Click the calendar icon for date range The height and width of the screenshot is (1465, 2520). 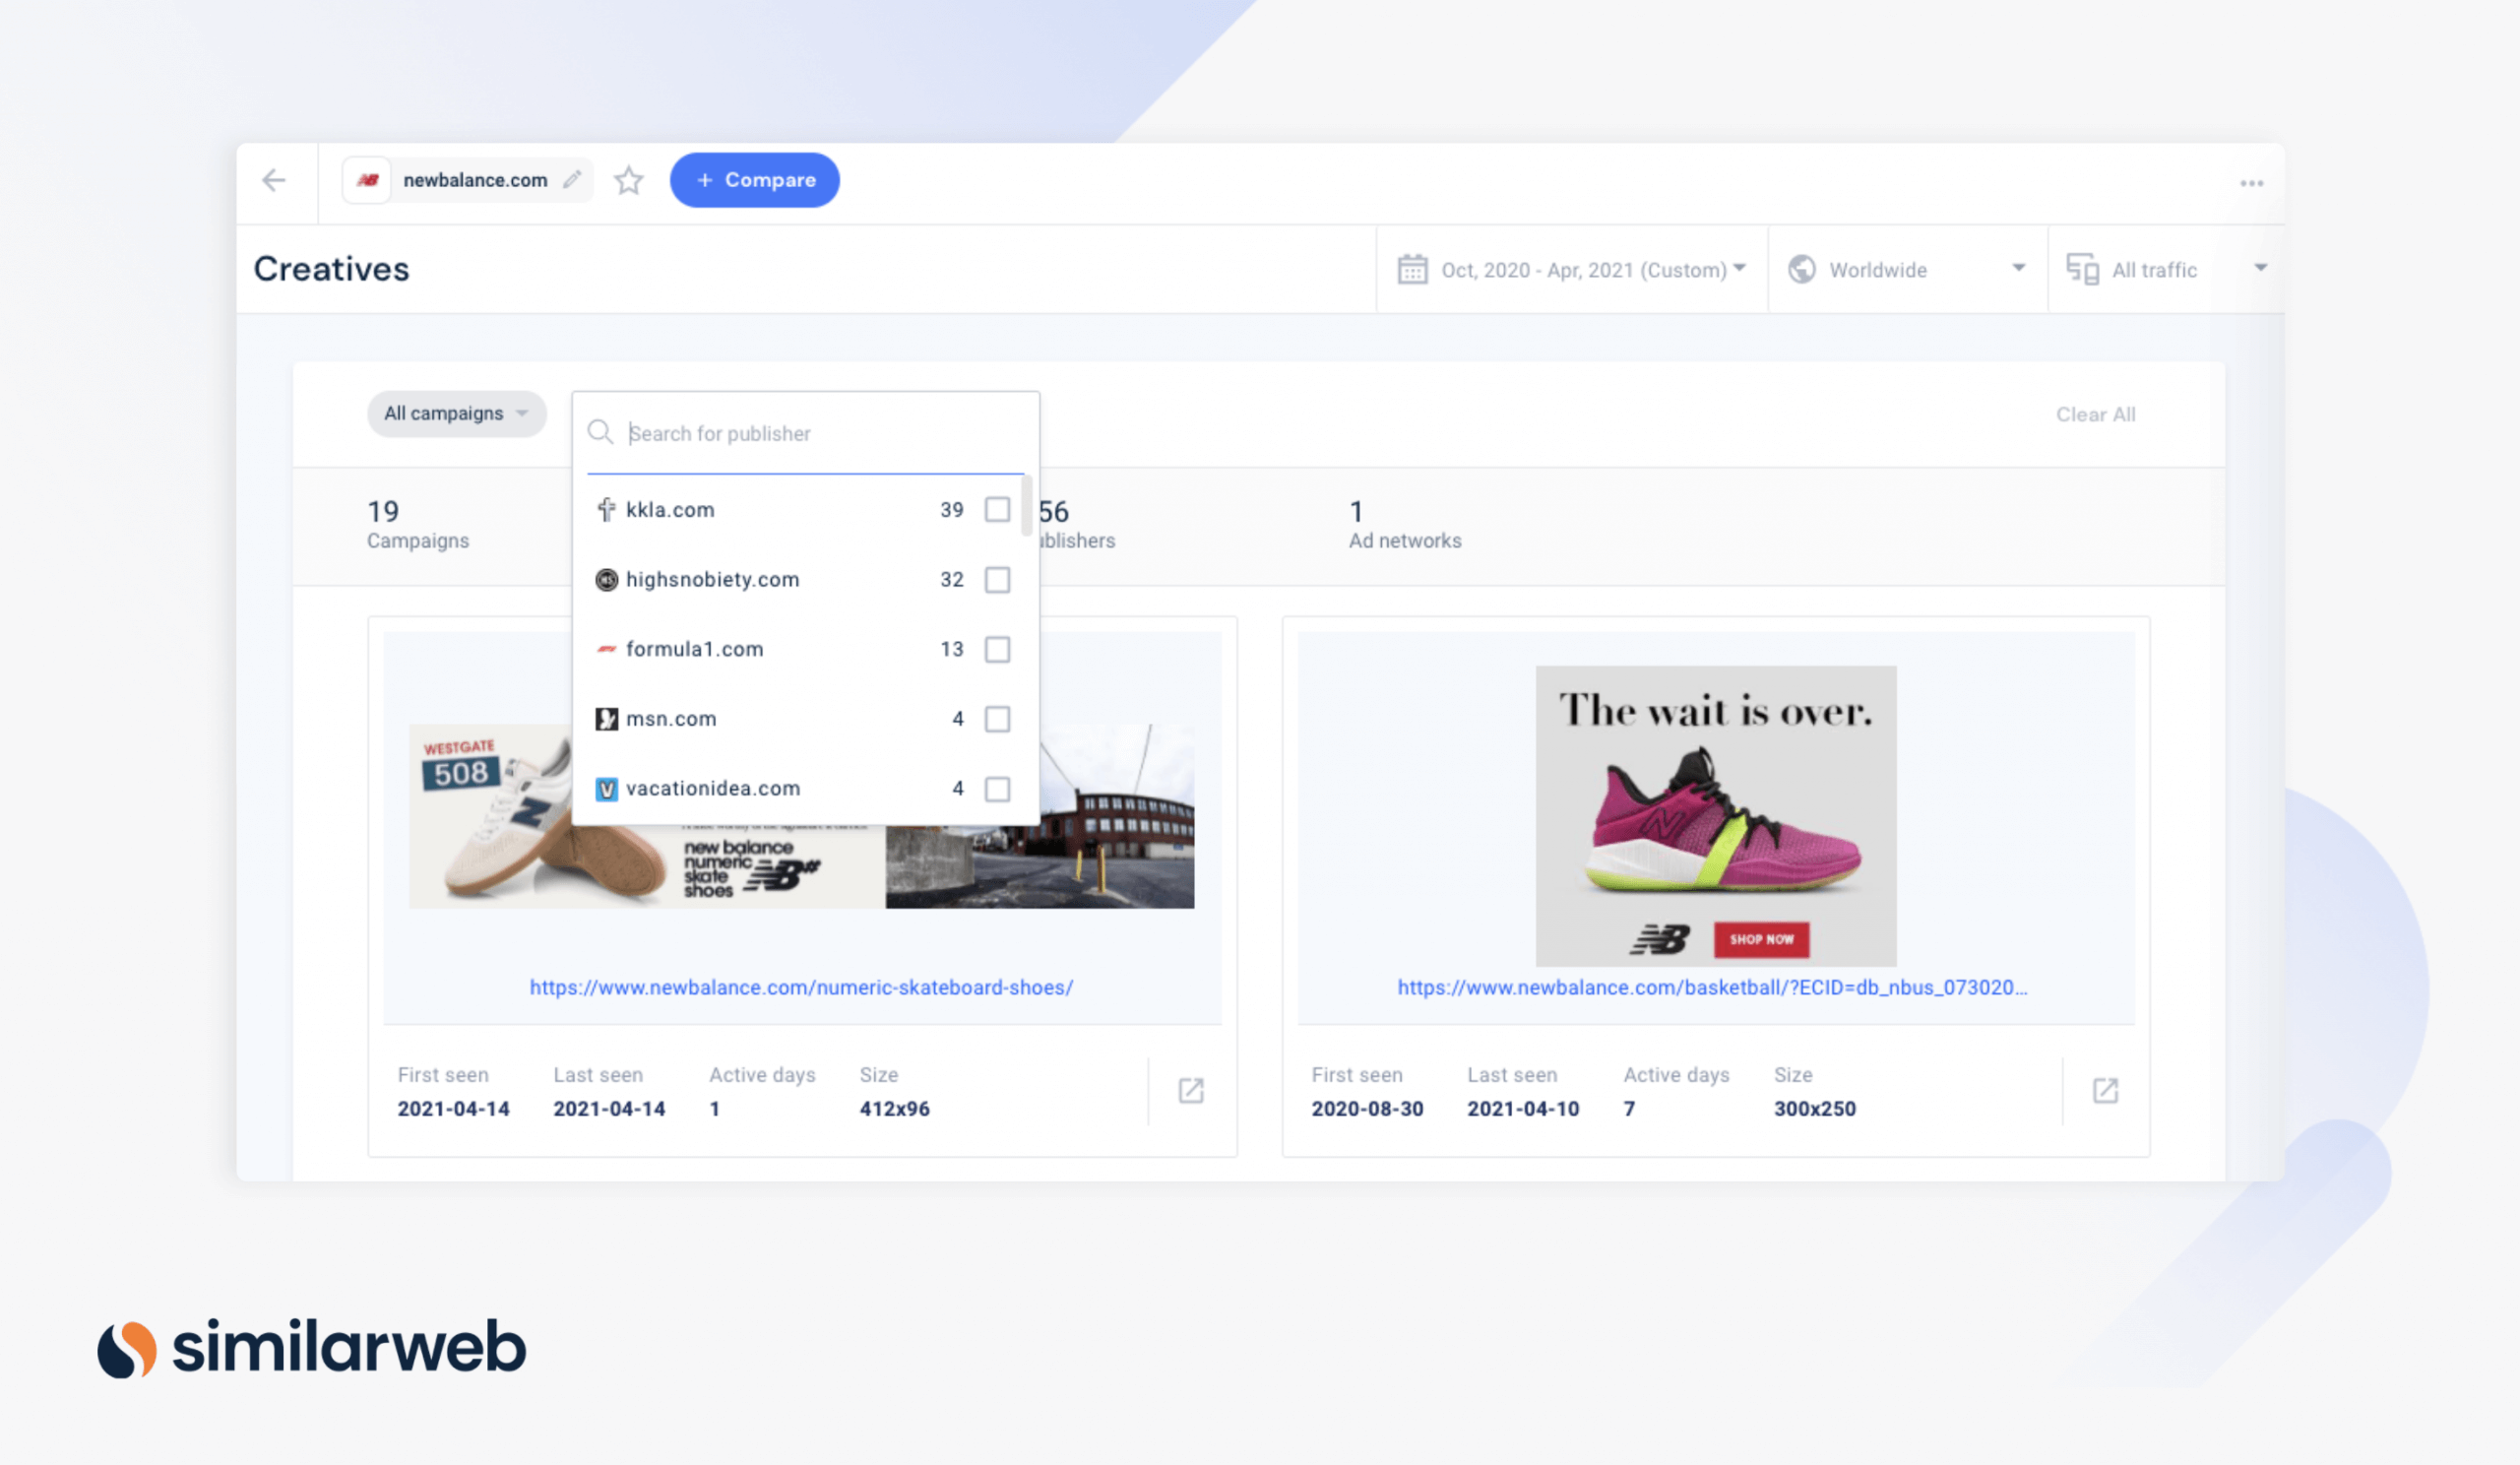click(1412, 269)
